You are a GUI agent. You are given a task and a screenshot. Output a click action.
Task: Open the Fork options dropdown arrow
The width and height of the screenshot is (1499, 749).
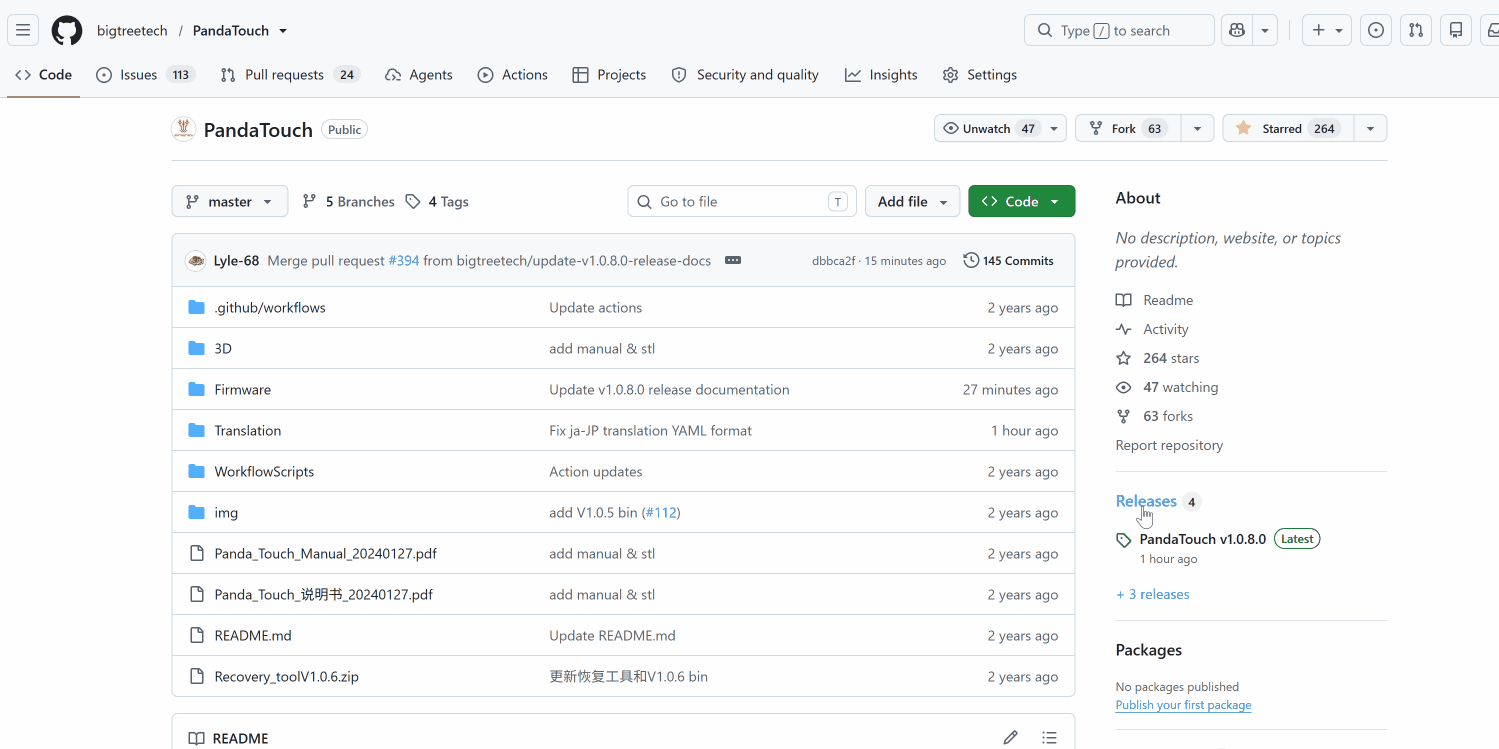click(1197, 129)
